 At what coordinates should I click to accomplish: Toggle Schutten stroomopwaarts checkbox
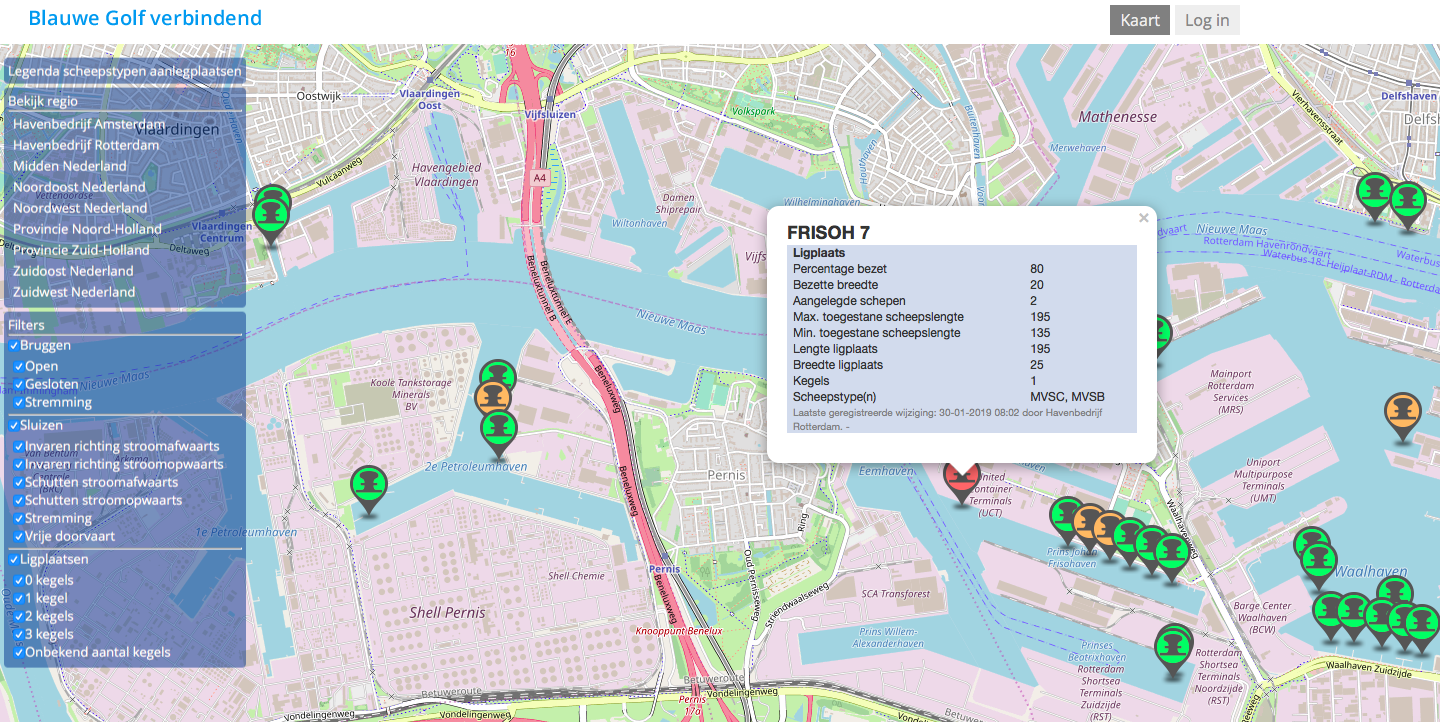(19, 501)
